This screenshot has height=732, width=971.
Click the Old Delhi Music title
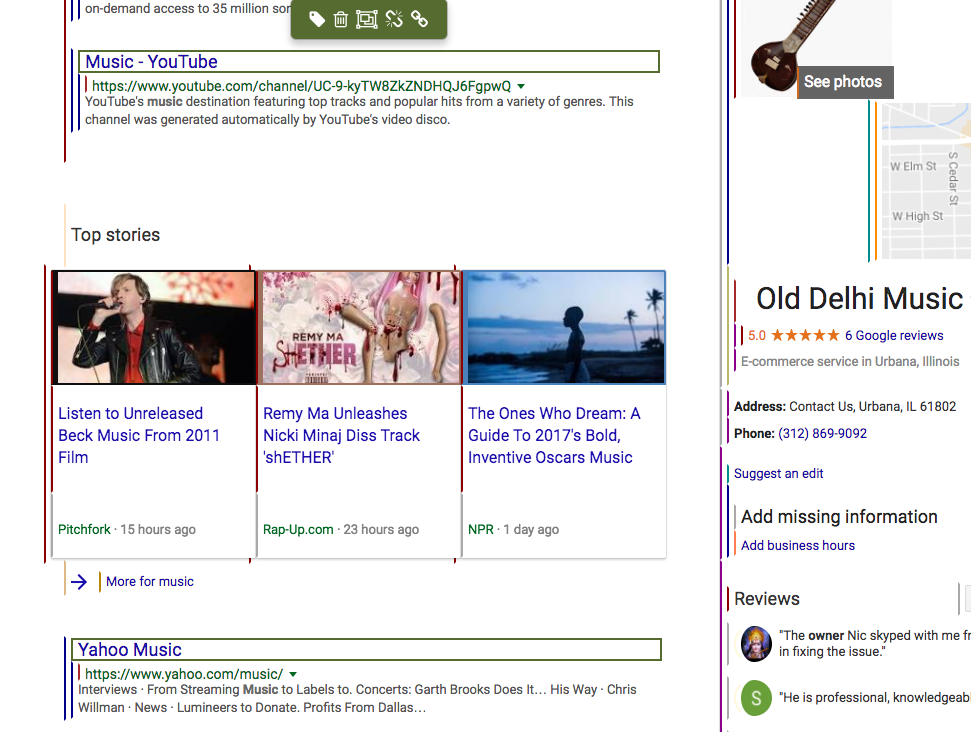click(x=860, y=298)
